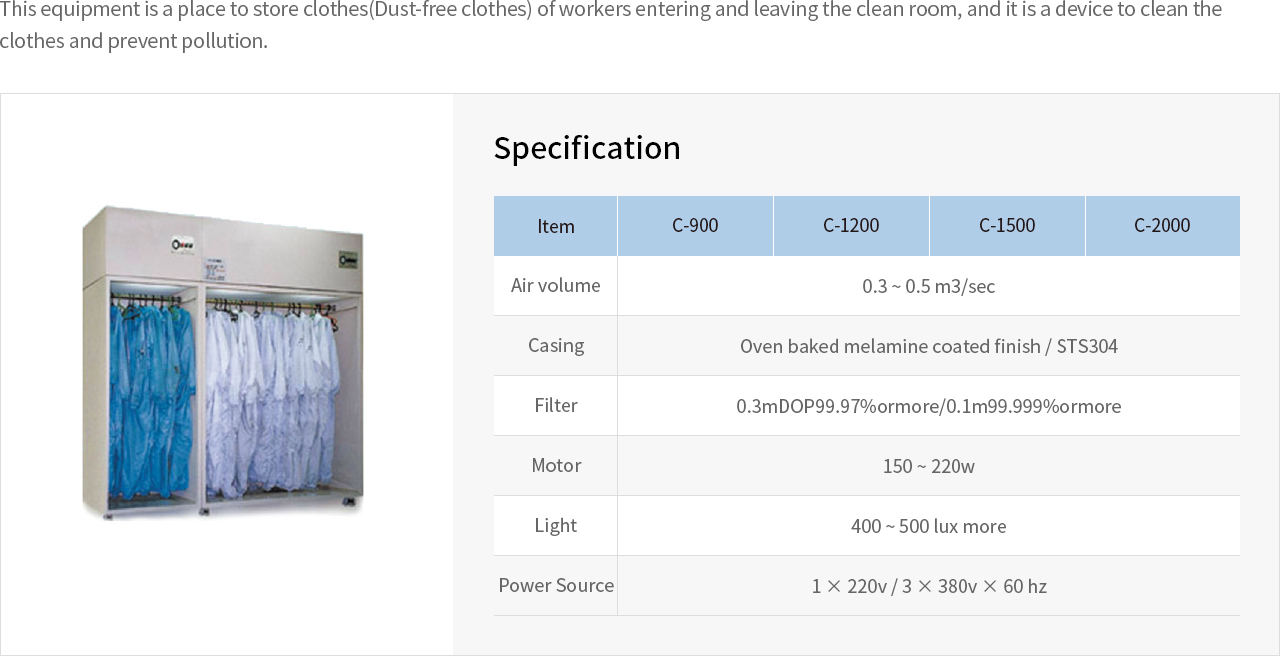Select the 150 ~ 220w motor value
1280x656 pixels.
click(928, 466)
